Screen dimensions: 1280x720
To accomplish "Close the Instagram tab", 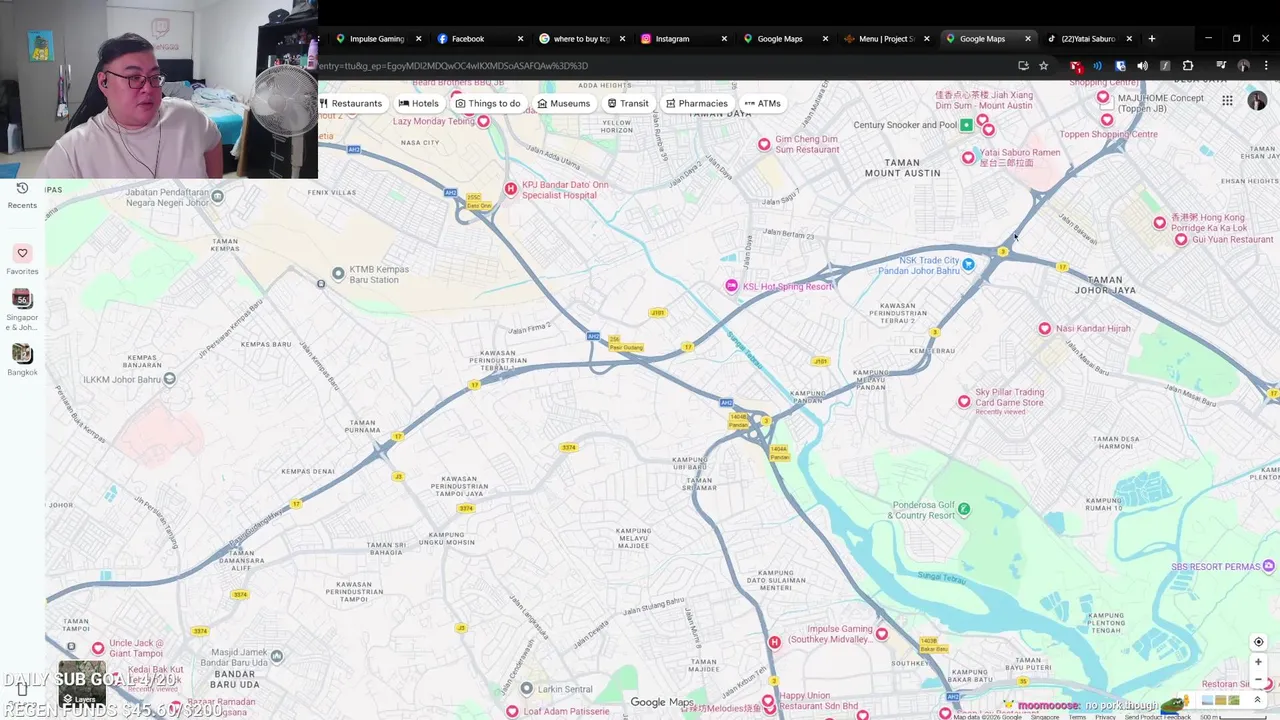I will pos(724,39).
